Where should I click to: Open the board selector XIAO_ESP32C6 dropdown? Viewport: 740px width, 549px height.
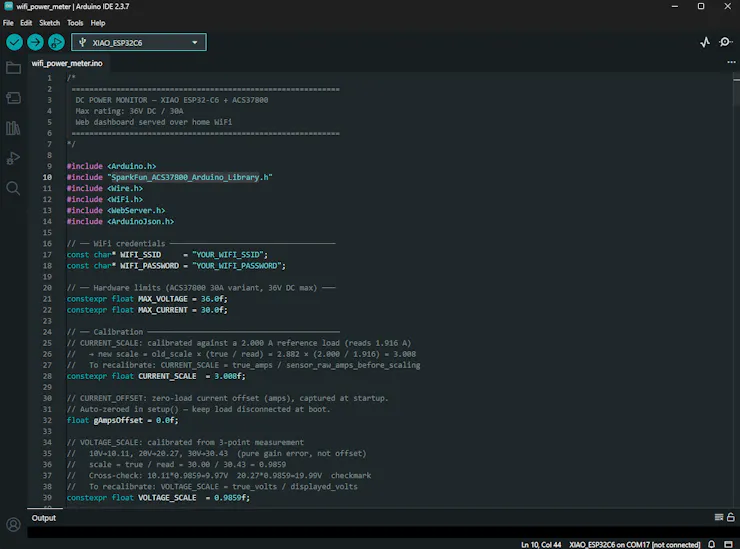[139, 42]
